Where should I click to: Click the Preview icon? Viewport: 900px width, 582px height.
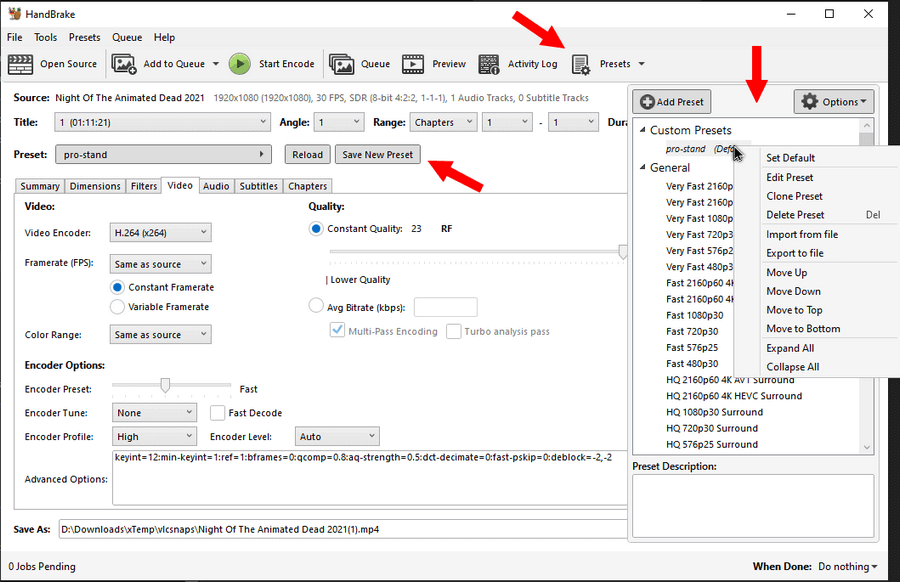414,64
